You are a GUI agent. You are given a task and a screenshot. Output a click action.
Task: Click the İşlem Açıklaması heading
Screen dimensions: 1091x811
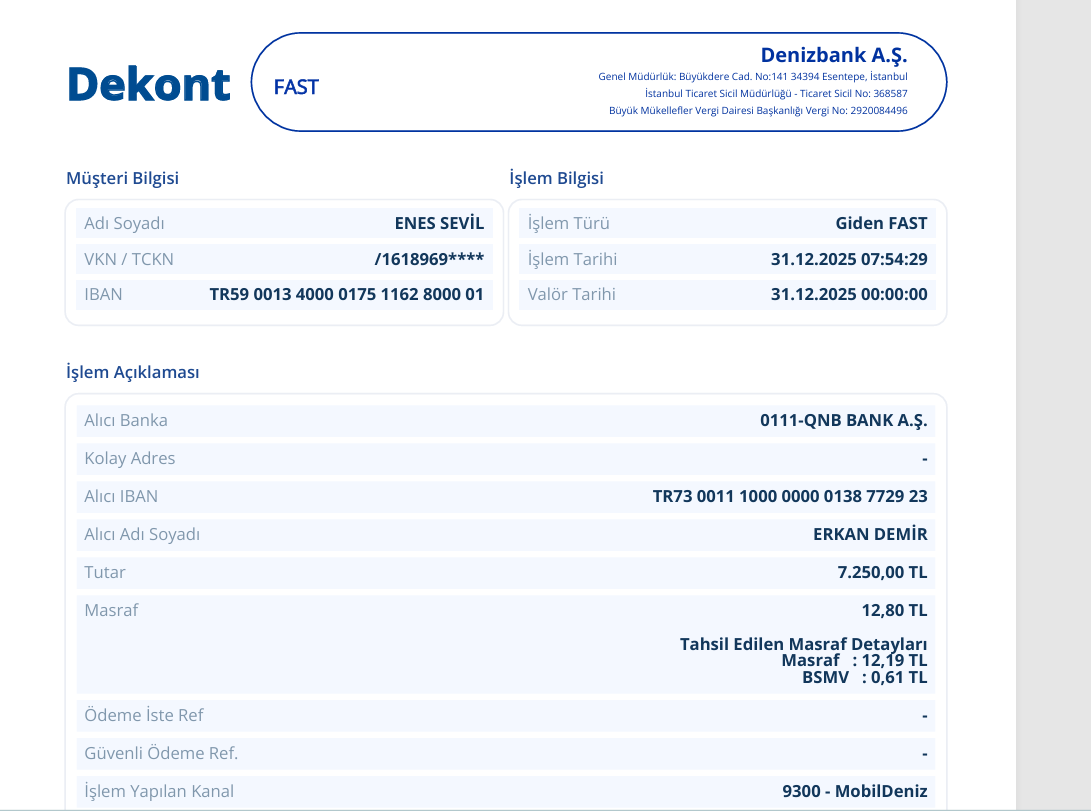coord(132,372)
